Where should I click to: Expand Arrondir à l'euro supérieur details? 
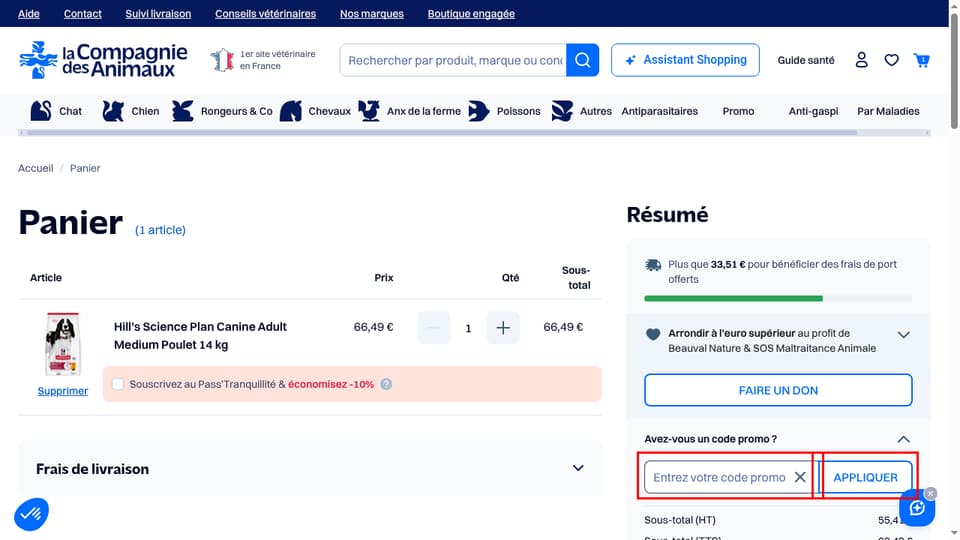pyautogui.click(x=903, y=335)
